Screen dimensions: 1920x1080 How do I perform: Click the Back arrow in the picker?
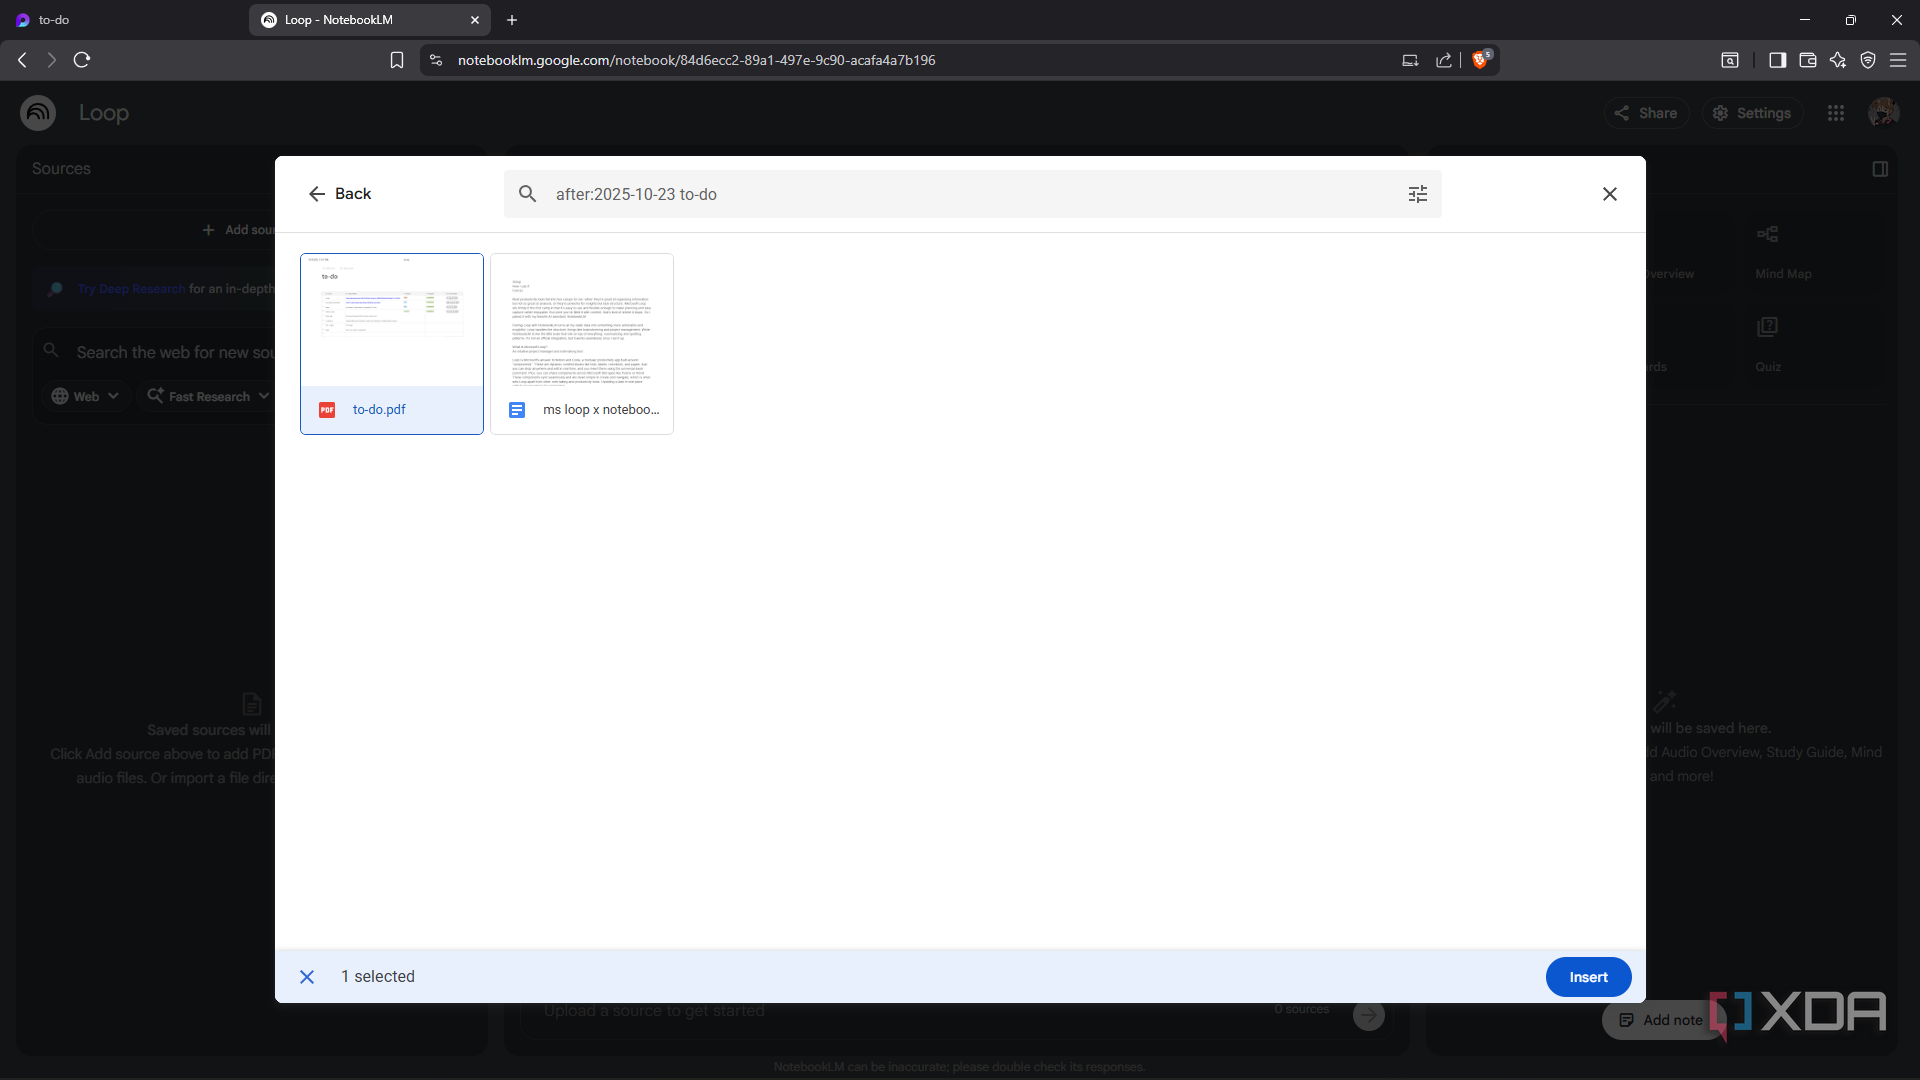click(x=317, y=194)
